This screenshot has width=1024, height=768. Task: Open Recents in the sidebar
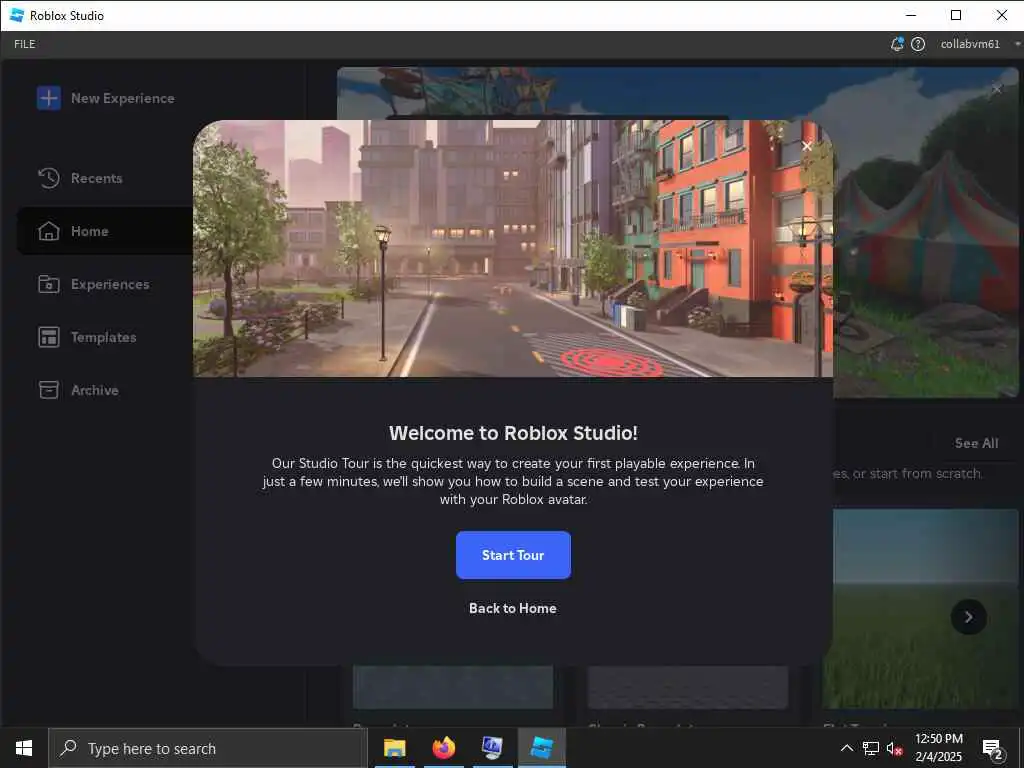pyautogui.click(x=97, y=178)
